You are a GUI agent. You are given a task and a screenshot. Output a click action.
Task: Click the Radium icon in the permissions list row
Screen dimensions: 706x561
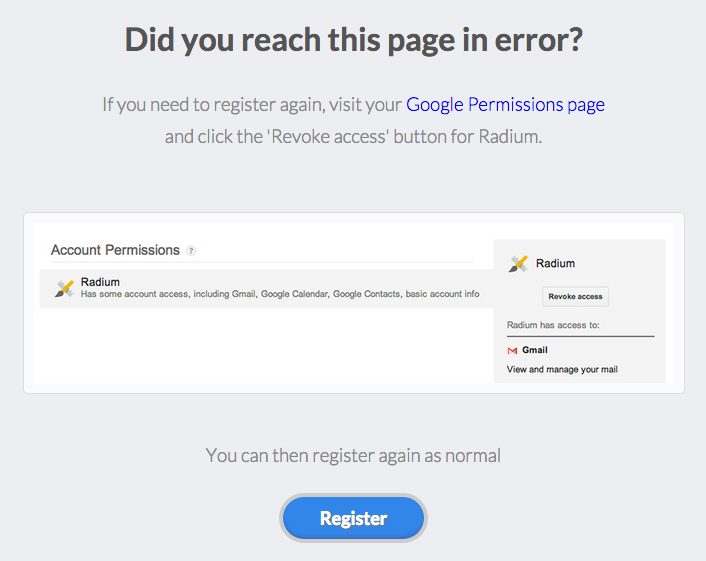tap(64, 288)
